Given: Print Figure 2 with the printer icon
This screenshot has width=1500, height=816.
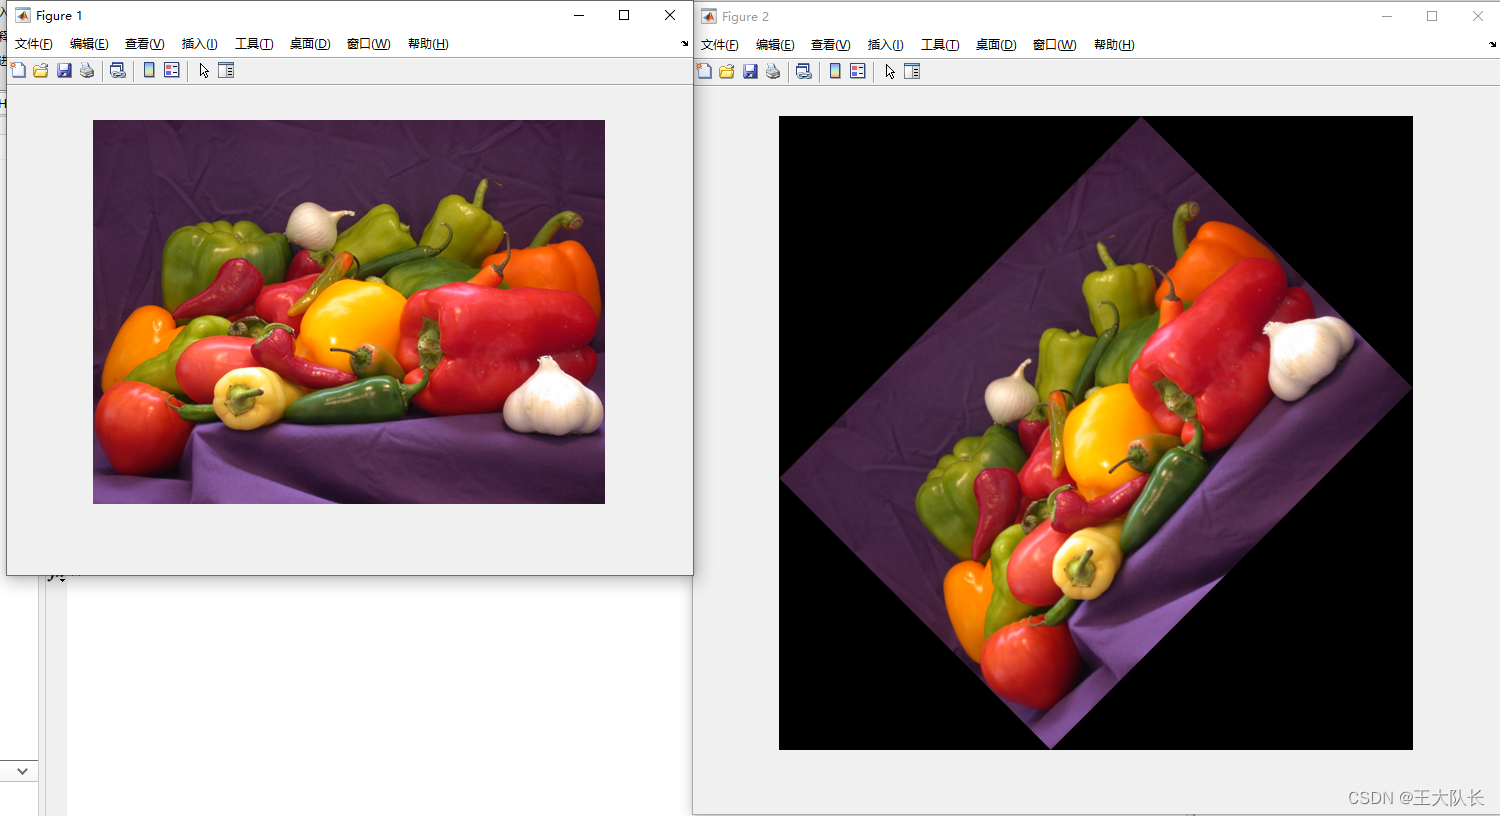Looking at the screenshot, I should point(773,71).
